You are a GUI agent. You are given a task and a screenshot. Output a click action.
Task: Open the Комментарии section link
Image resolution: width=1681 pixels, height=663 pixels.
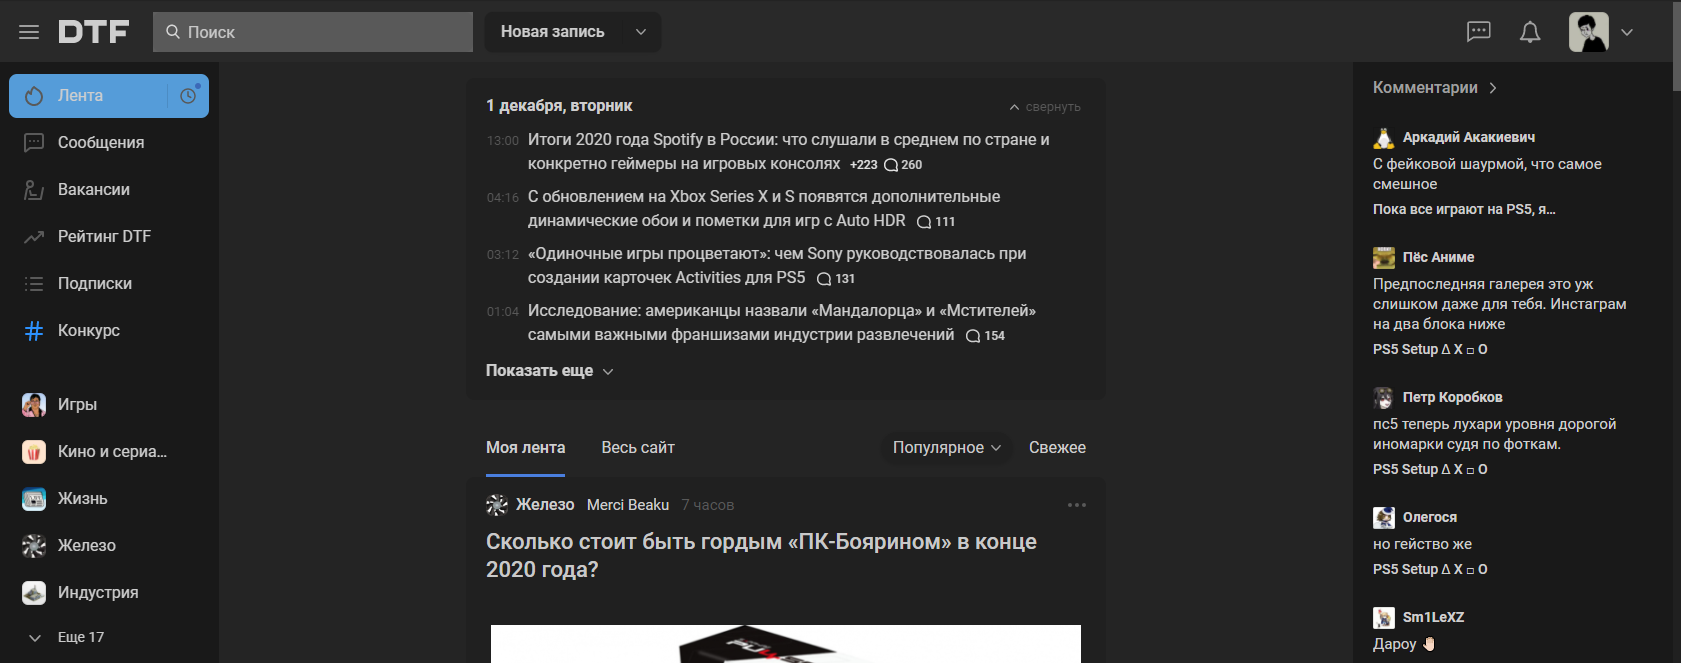[1434, 88]
